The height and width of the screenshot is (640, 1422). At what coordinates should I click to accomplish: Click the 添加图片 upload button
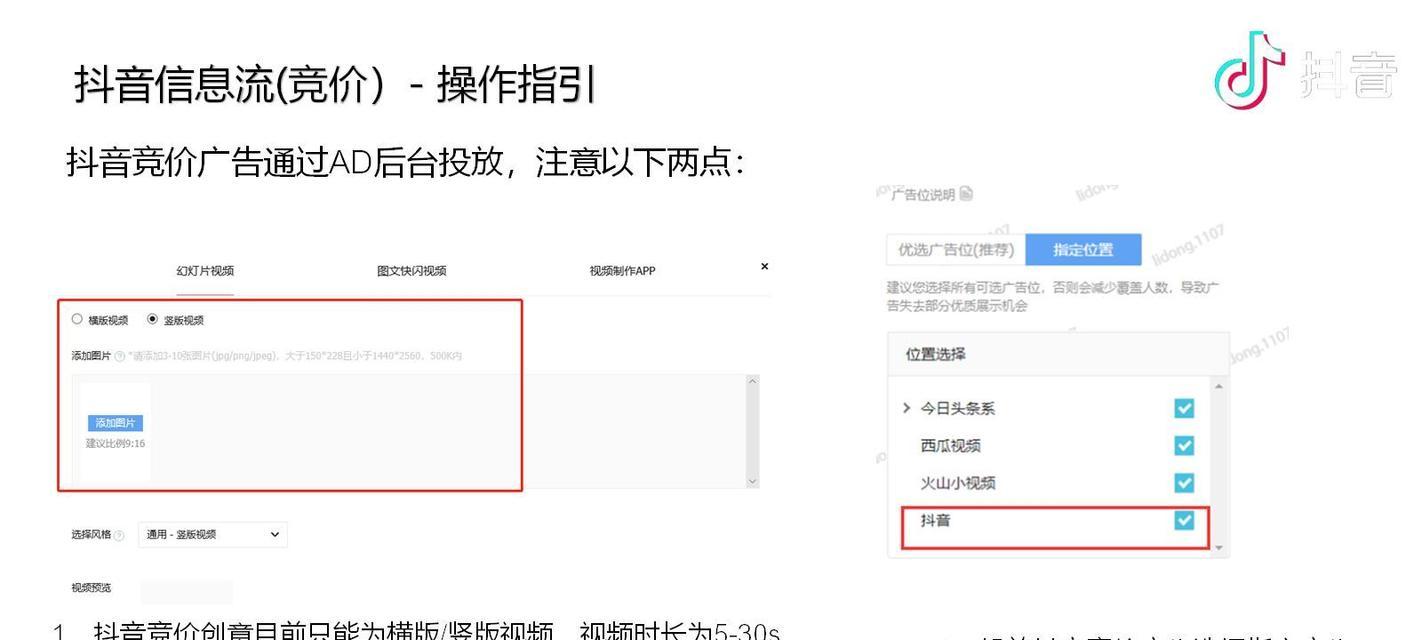116,423
